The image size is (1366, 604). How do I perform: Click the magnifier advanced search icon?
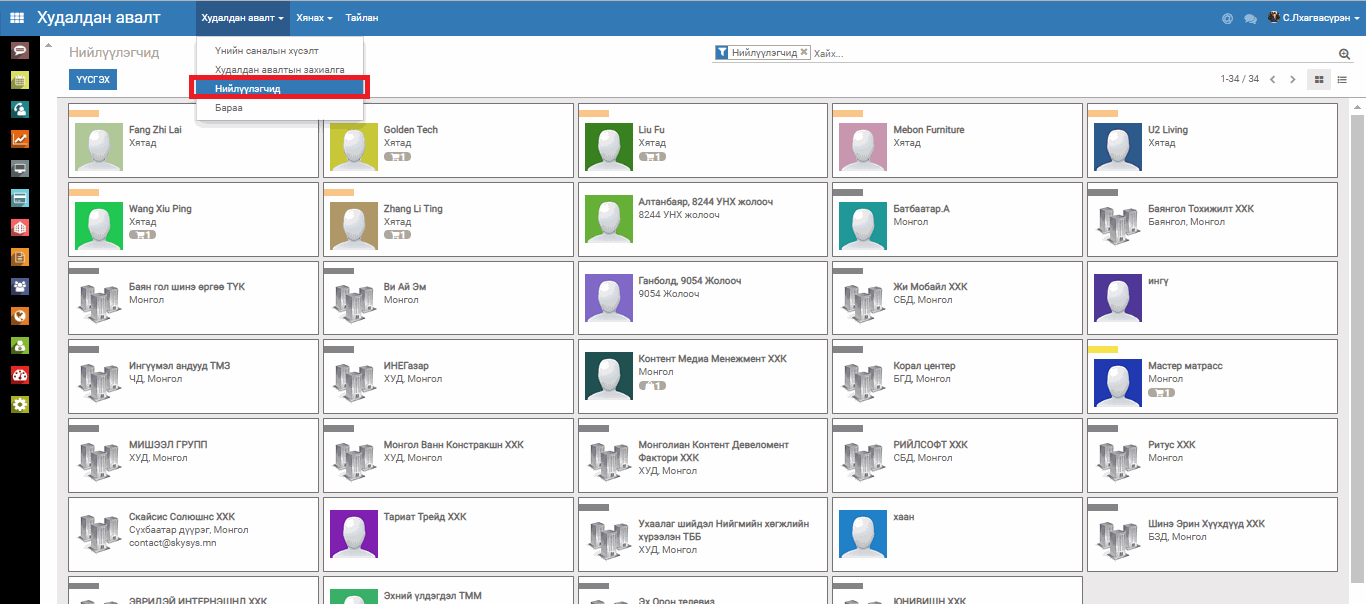[1344, 54]
